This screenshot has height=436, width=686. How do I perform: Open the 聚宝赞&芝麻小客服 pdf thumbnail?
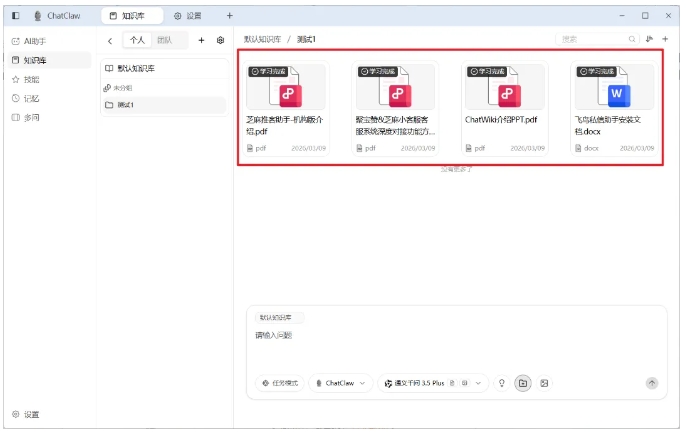pyautogui.click(x=396, y=87)
